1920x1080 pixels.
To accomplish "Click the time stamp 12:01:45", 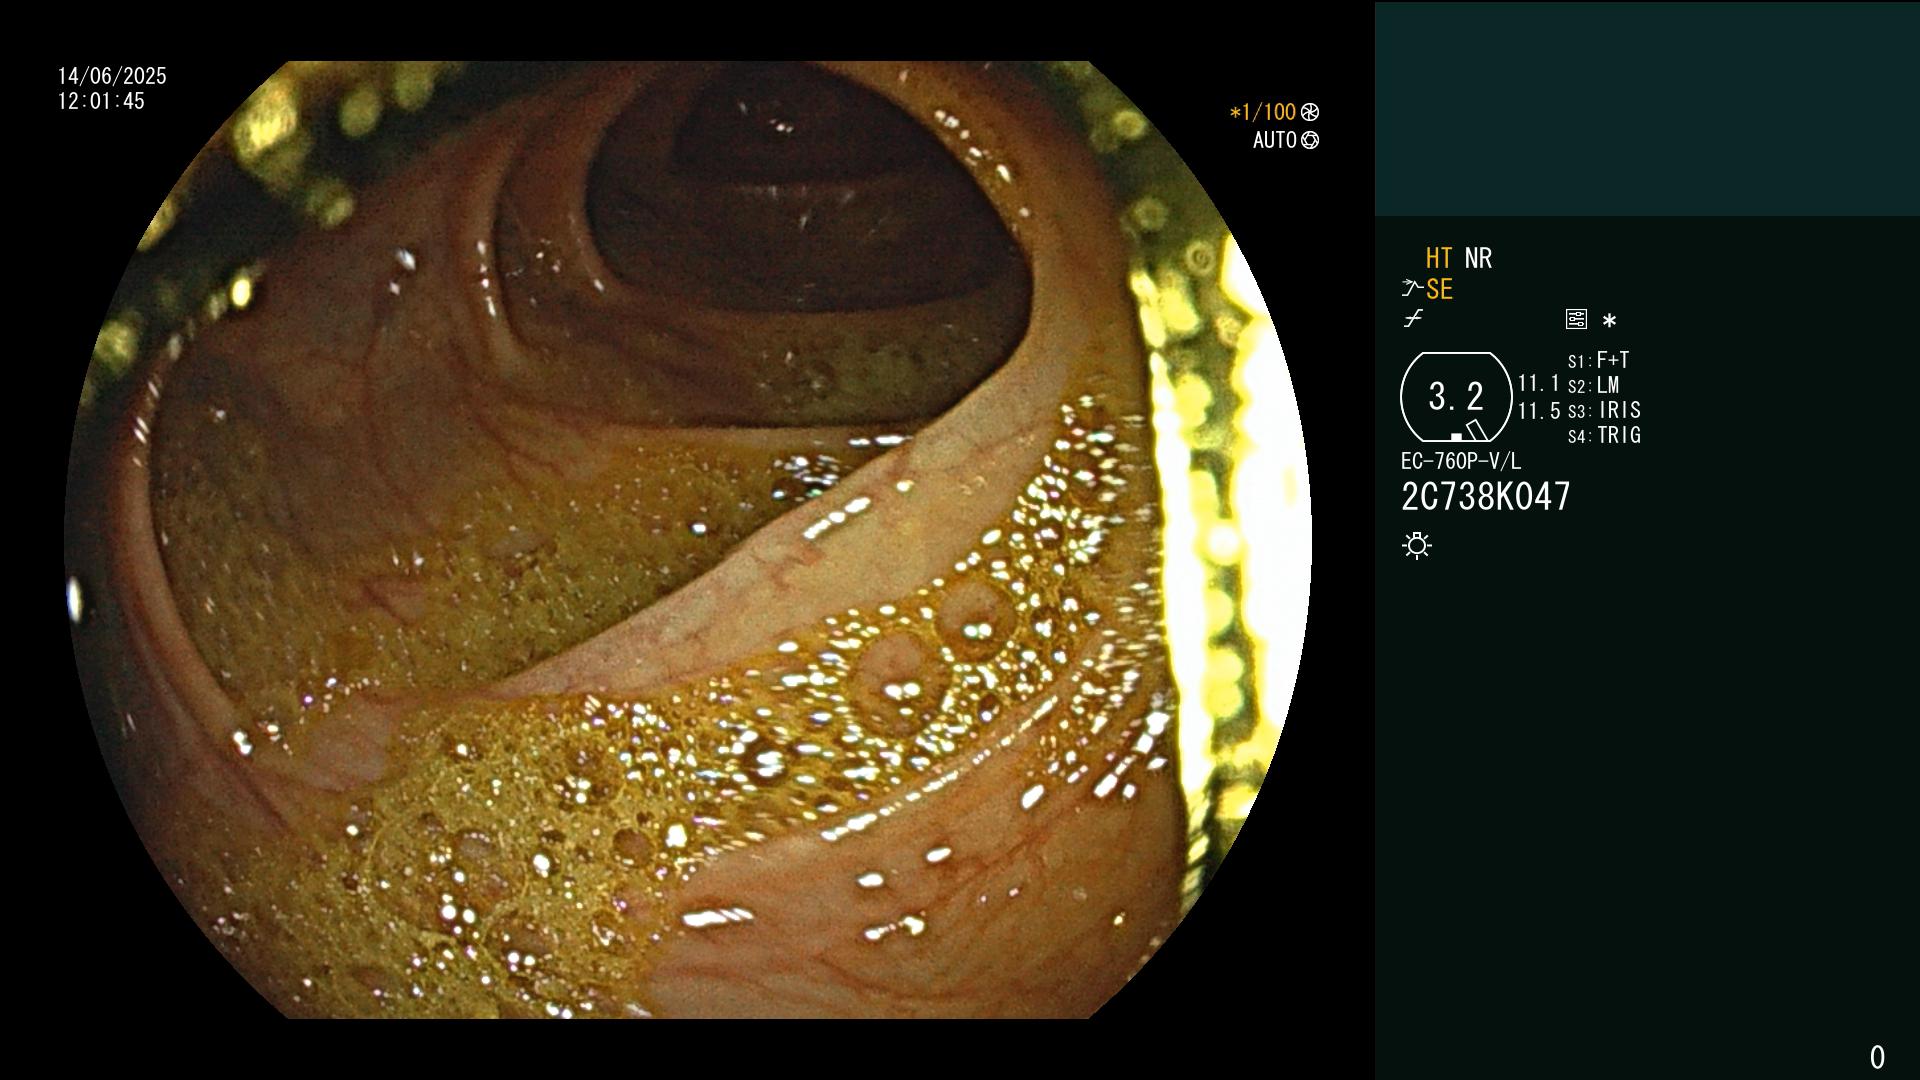I will [101, 101].
